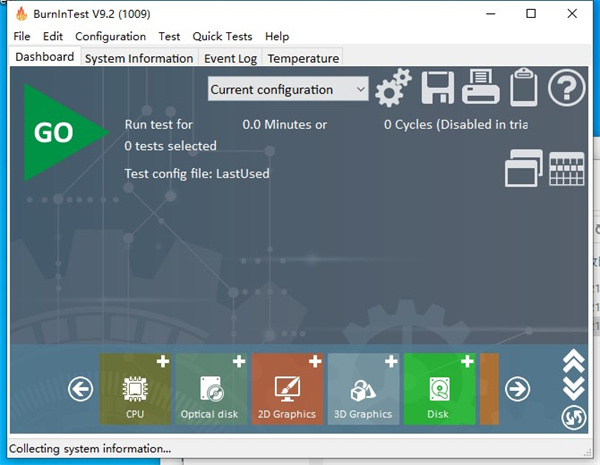Click the double up chevron arrow
Screen dimensions: 600x465
pos(574,360)
